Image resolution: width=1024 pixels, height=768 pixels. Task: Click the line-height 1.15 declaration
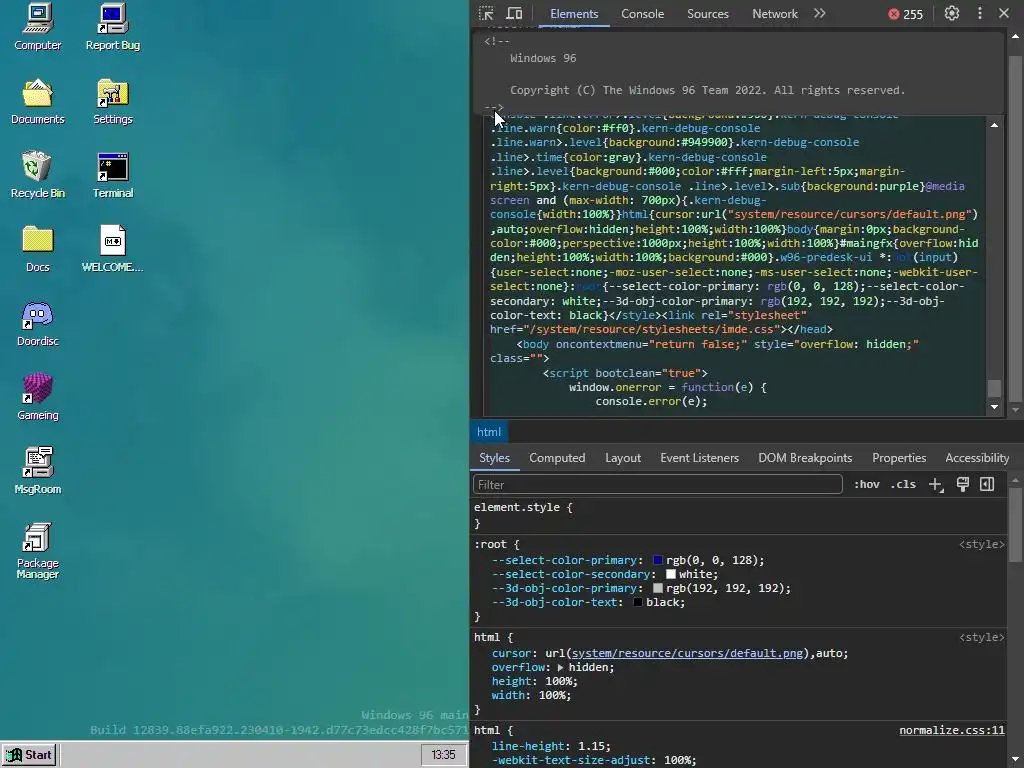point(551,746)
